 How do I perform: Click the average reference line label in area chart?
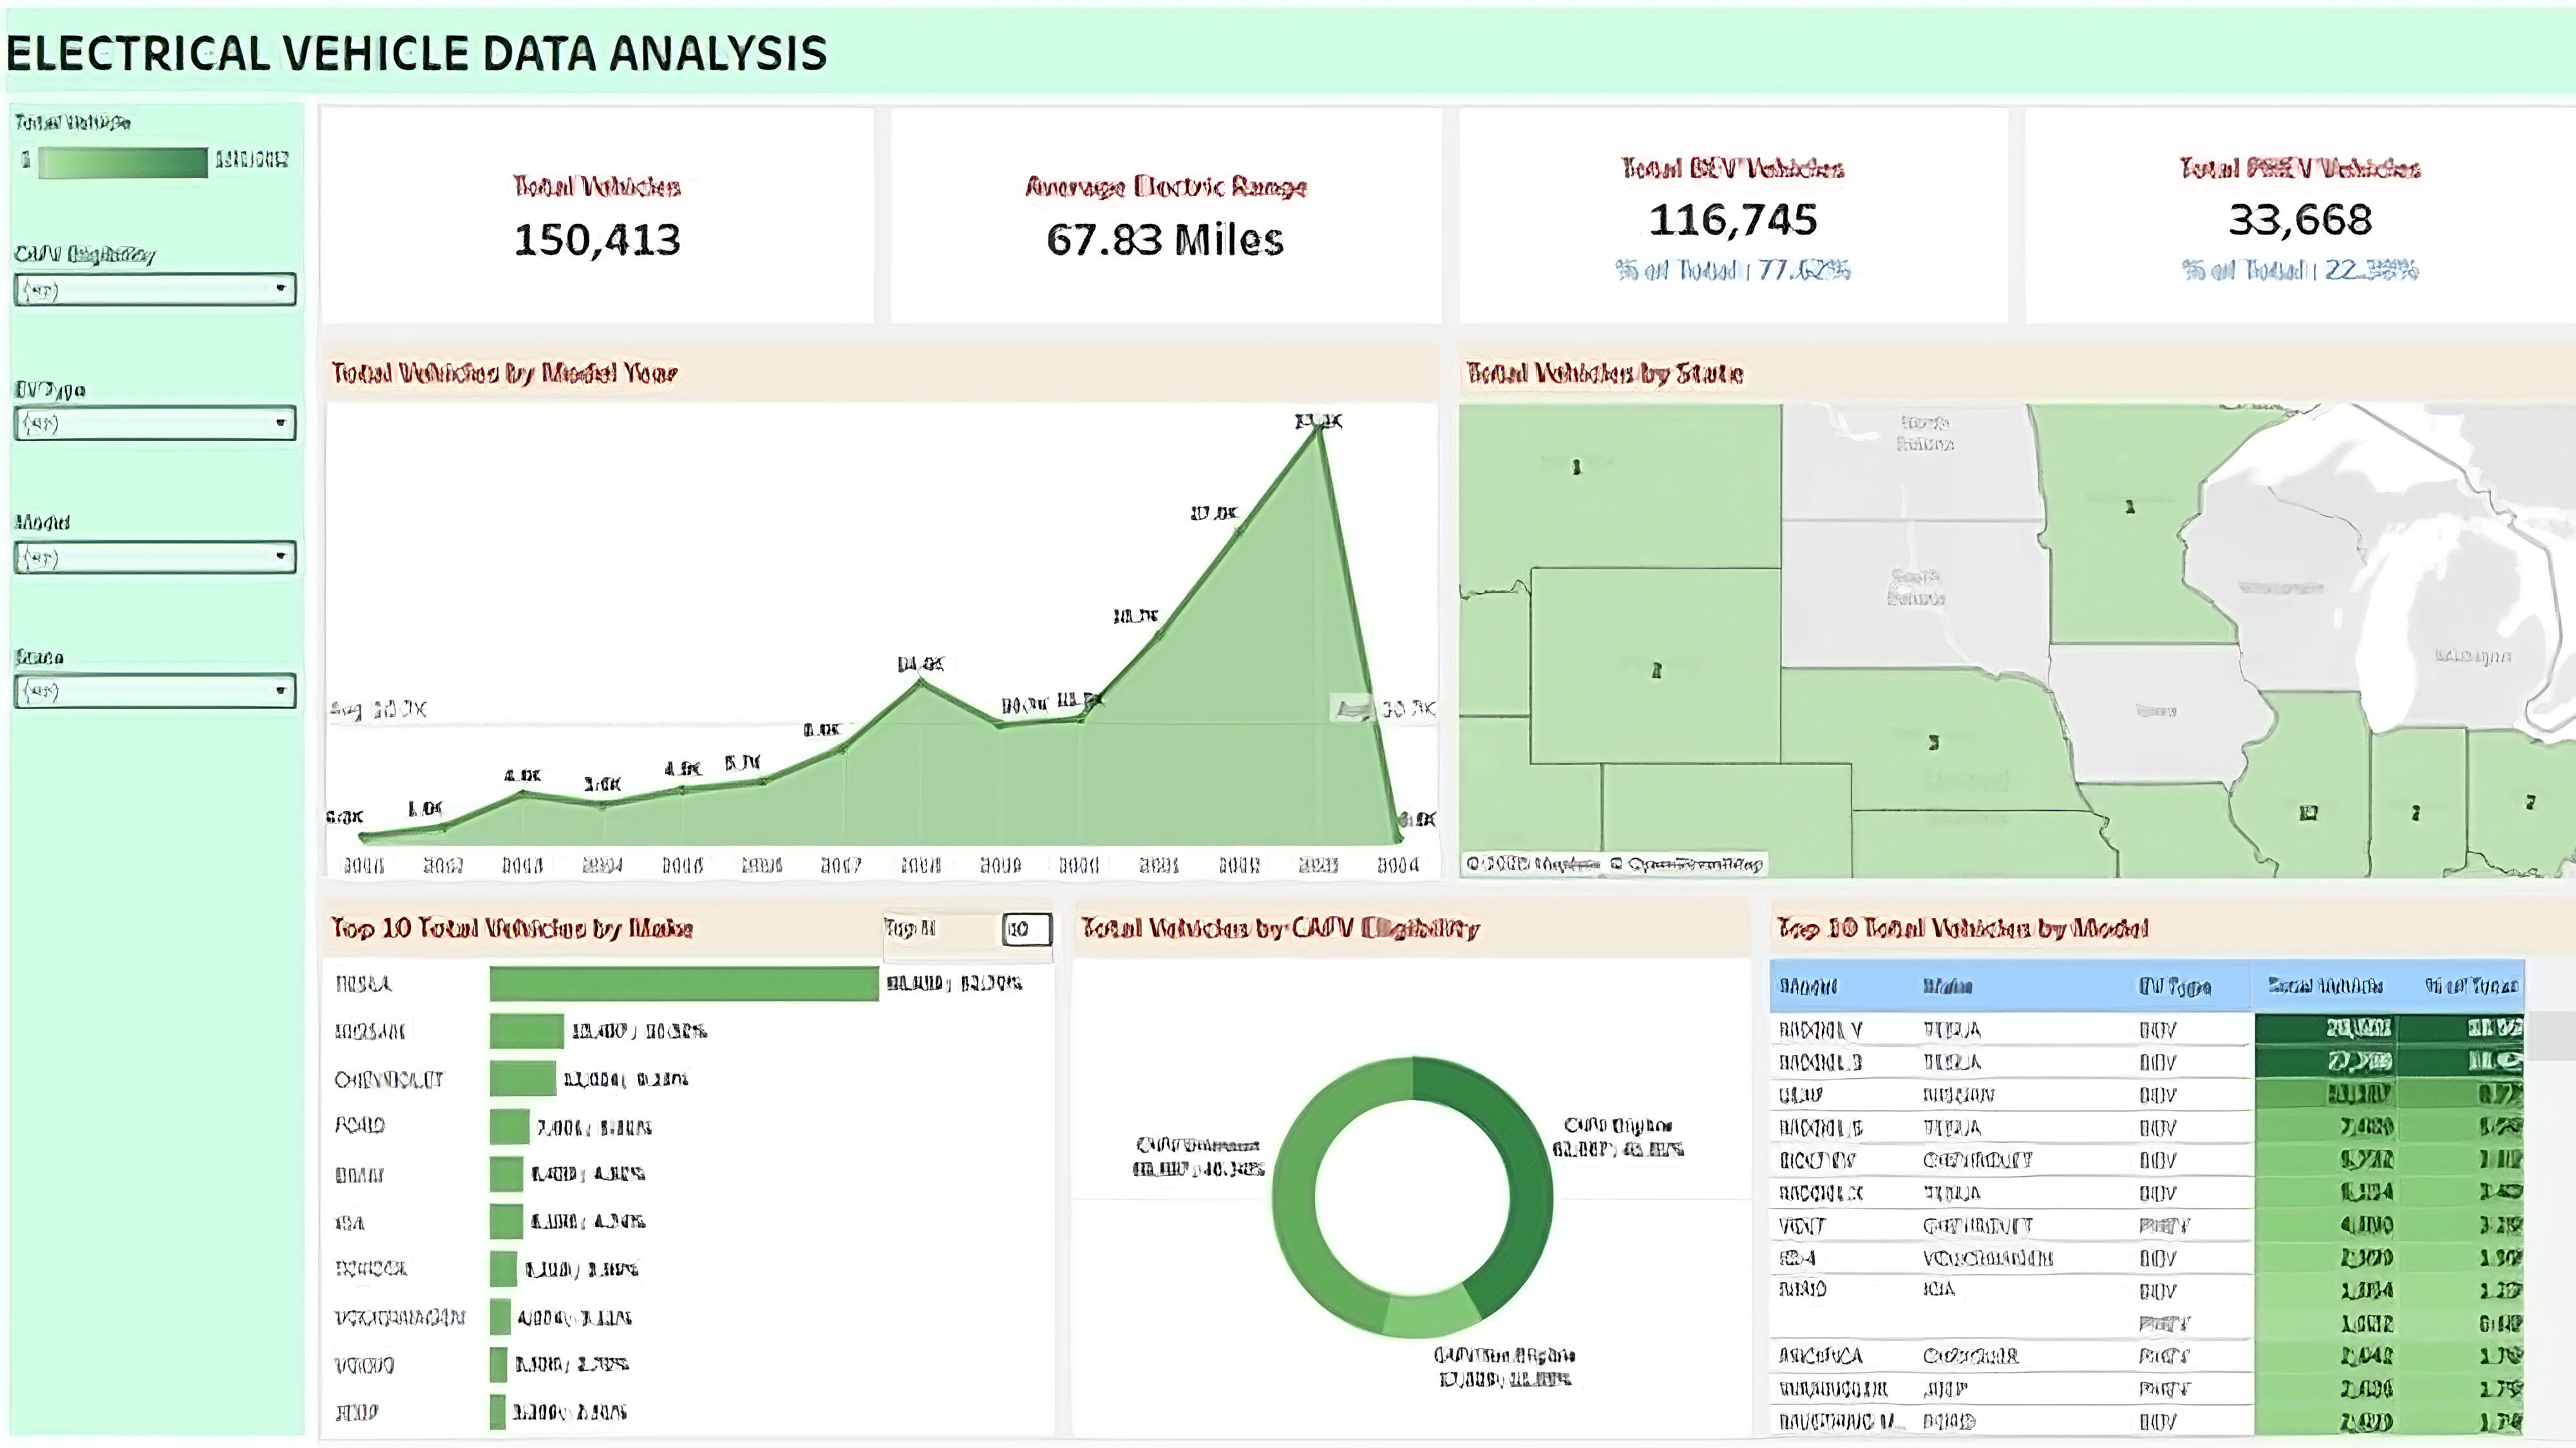click(379, 710)
